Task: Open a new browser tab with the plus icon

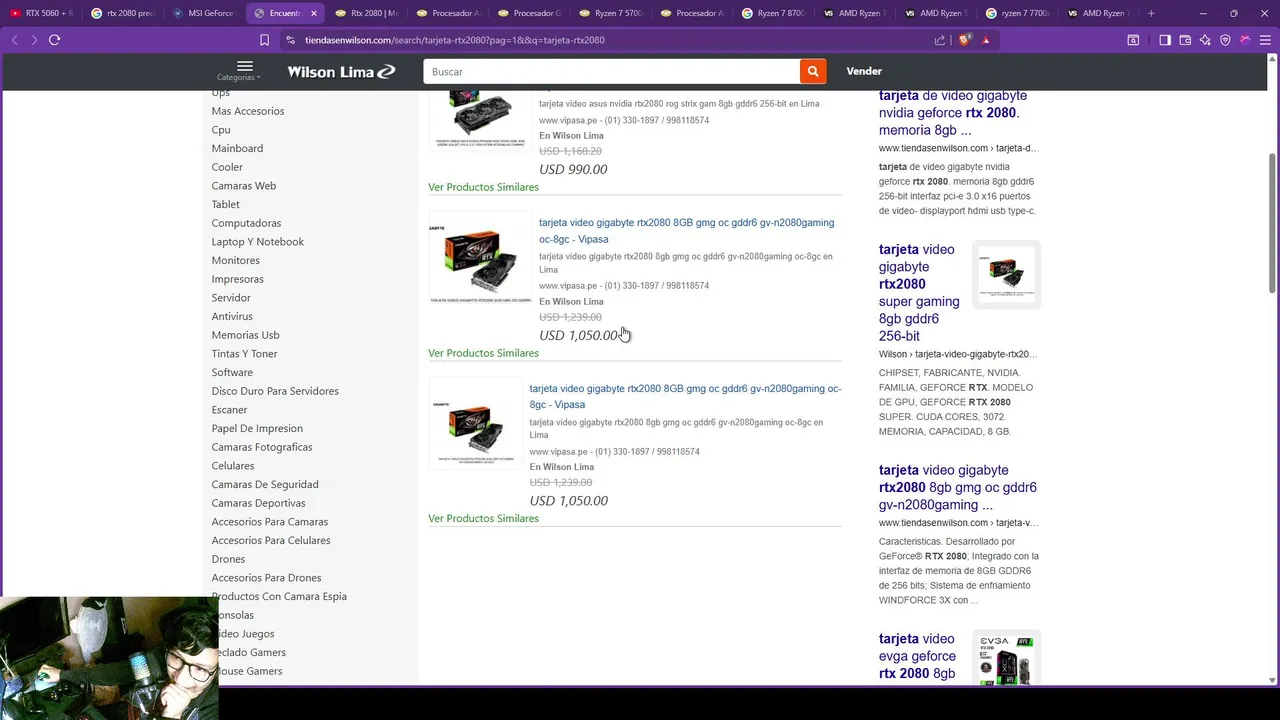Action: [1151, 13]
